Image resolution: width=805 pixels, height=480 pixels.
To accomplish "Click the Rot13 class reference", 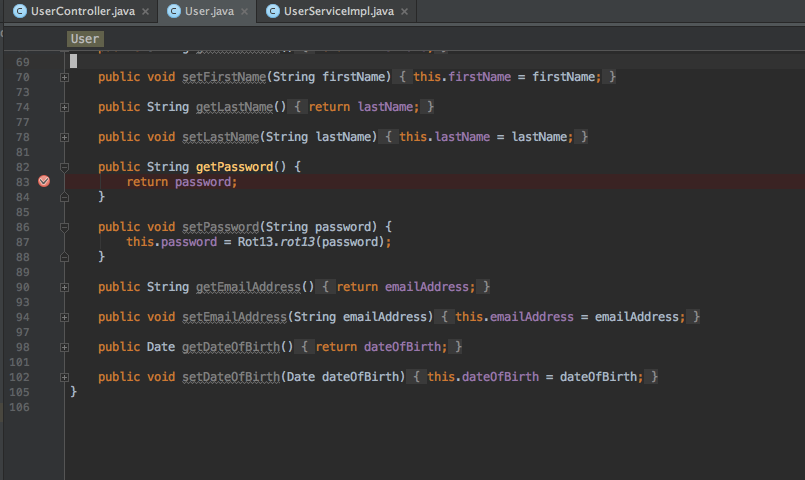I will tap(256, 242).
